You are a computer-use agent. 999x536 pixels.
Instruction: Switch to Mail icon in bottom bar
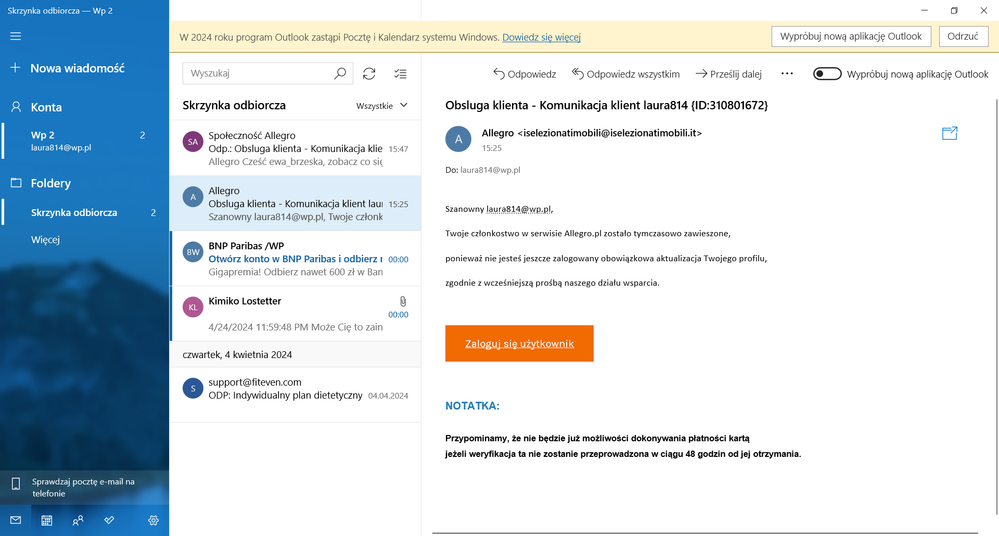click(x=15, y=520)
